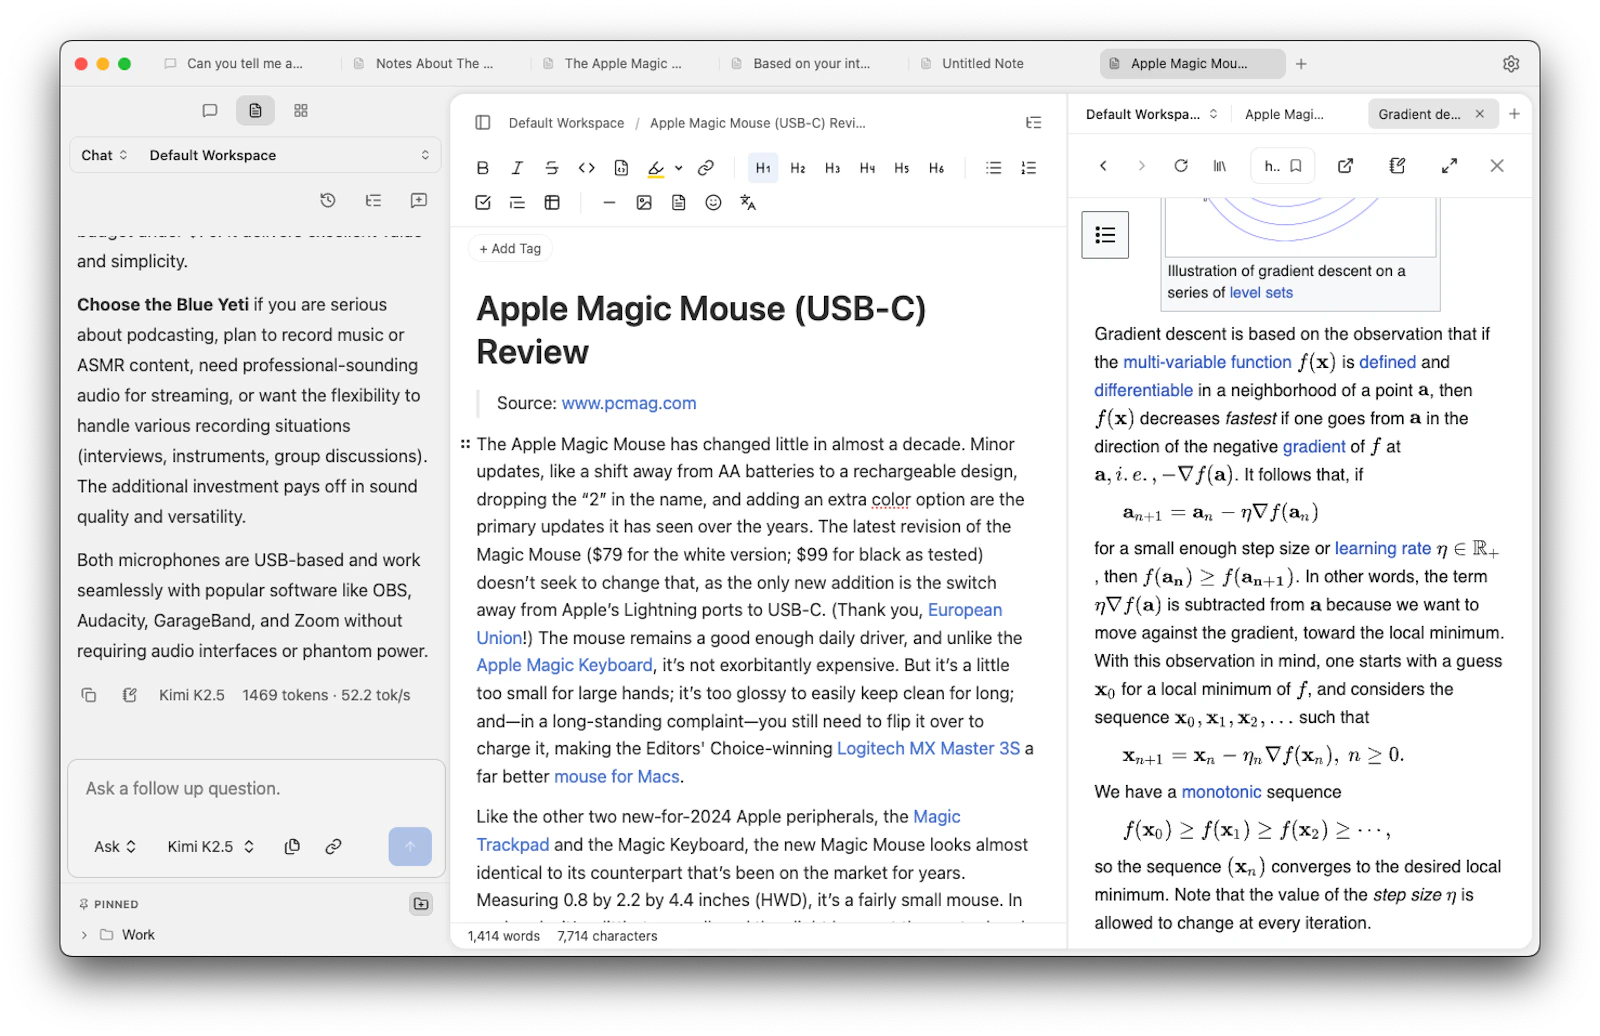Apply strikethrough formatting
Screen dimensions: 1600x1036
[551, 168]
